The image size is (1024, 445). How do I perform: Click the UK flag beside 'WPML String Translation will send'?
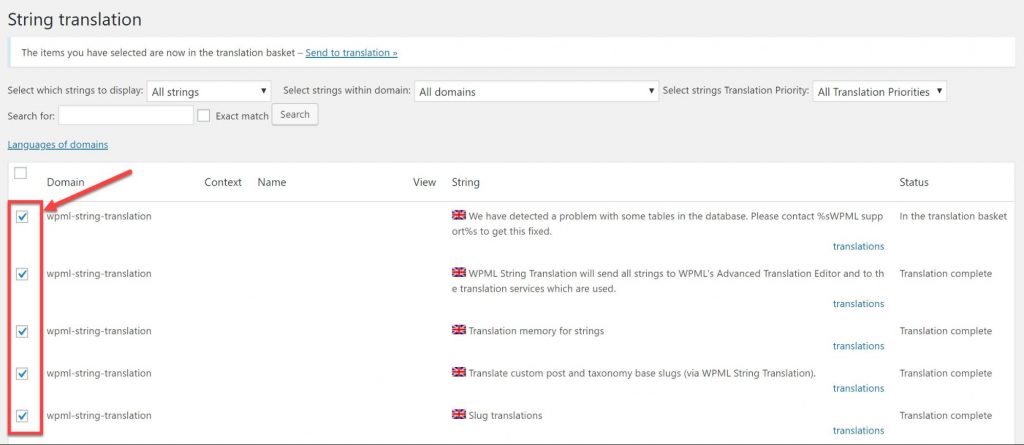point(458,272)
